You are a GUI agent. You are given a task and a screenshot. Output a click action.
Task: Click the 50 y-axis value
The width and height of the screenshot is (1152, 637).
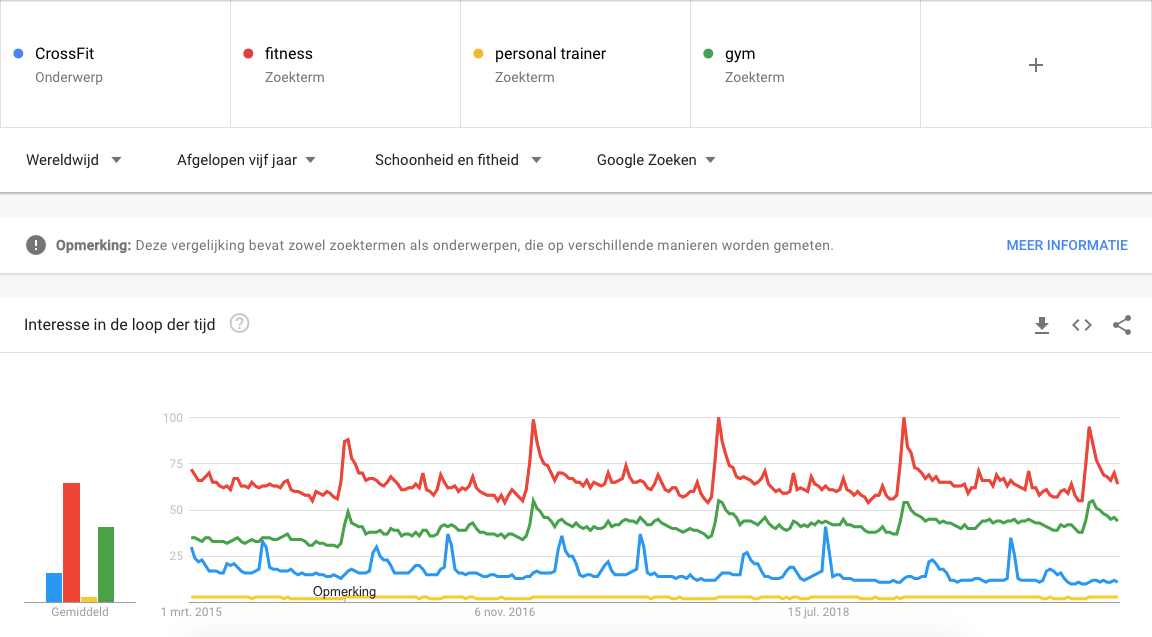(x=176, y=510)
